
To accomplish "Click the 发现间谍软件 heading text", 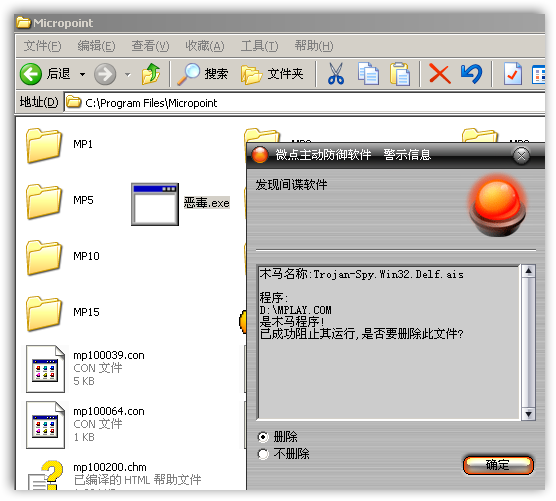I will [x=291, y=184].
